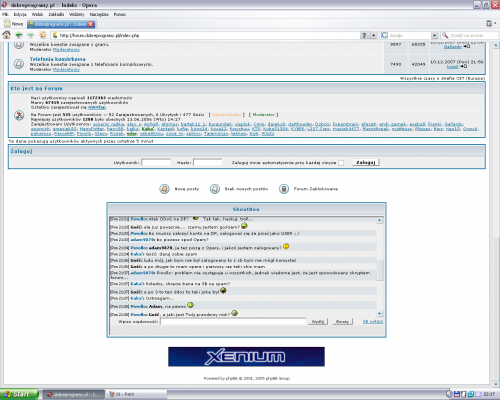Image resolution: width=500 pixels, height=400 pixels.
Task: Enable automatic login checkbox
Action: point(341,163)
